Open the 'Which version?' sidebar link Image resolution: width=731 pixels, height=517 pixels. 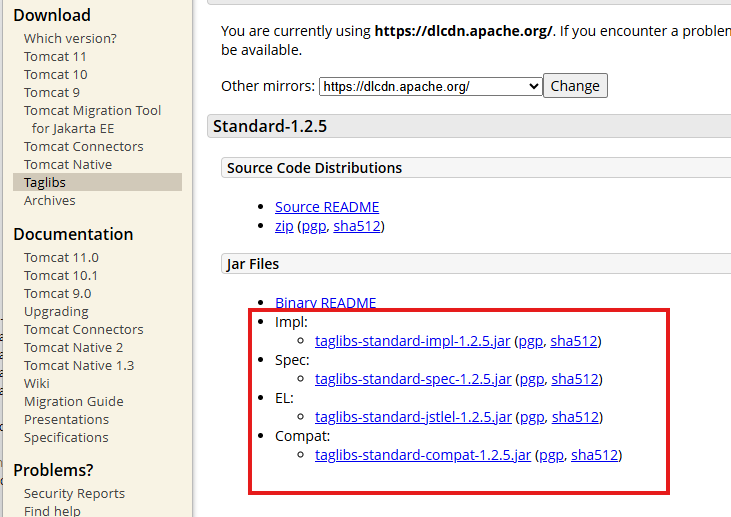[x=70, y=38]
